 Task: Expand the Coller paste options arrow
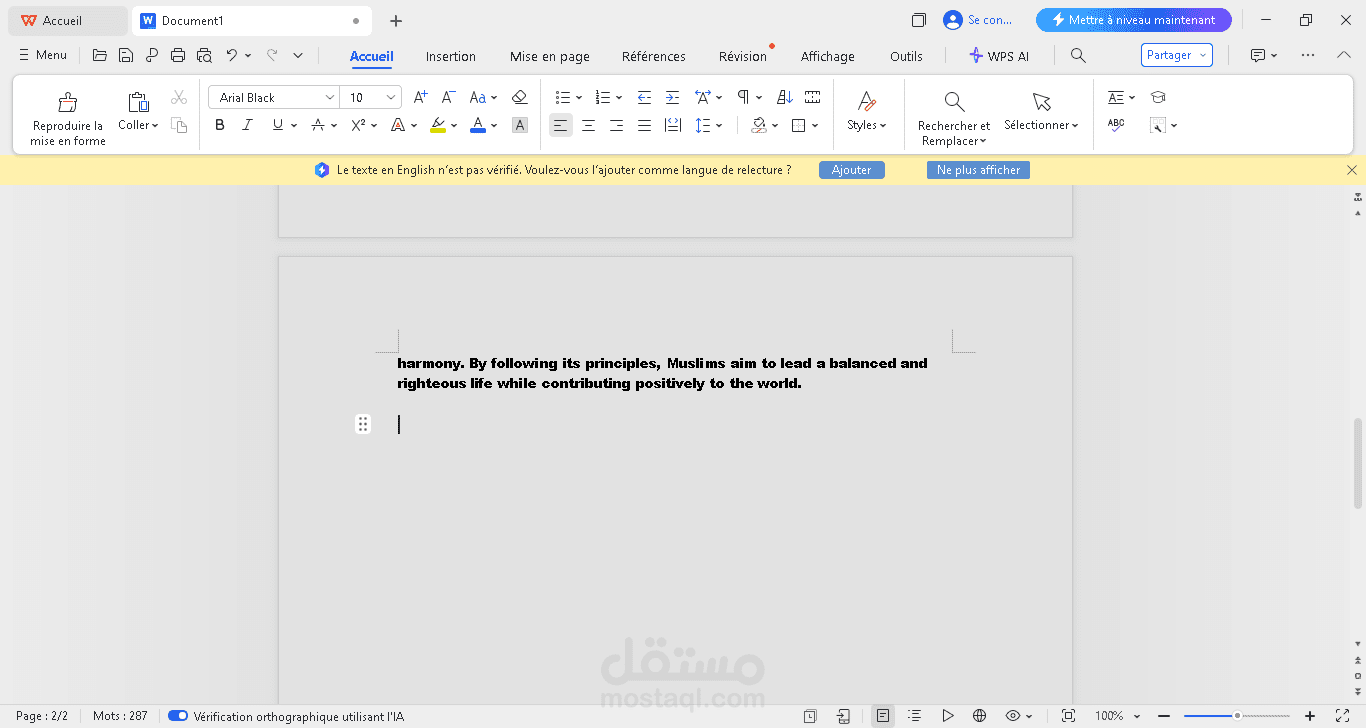click(155, 126)
